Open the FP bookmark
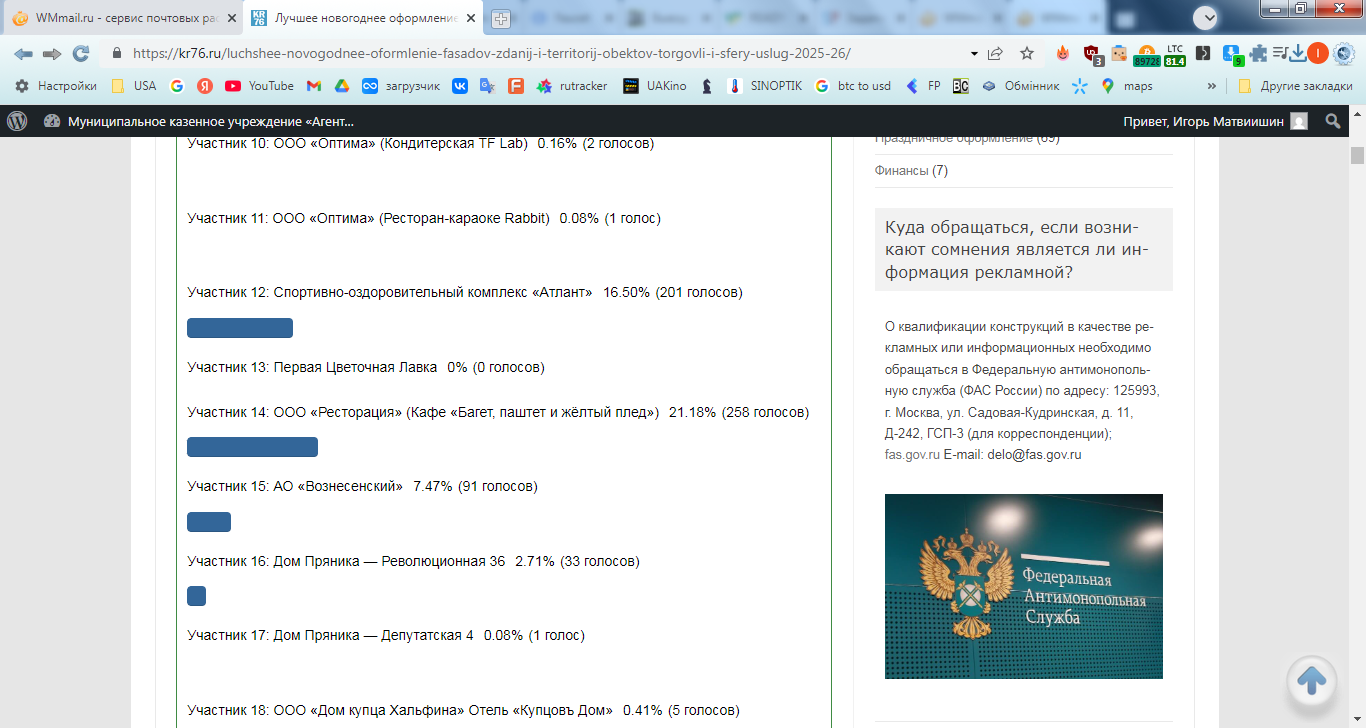Image resolution: width=1366 pixels, height=728 pixels. (x=923, y=86)
